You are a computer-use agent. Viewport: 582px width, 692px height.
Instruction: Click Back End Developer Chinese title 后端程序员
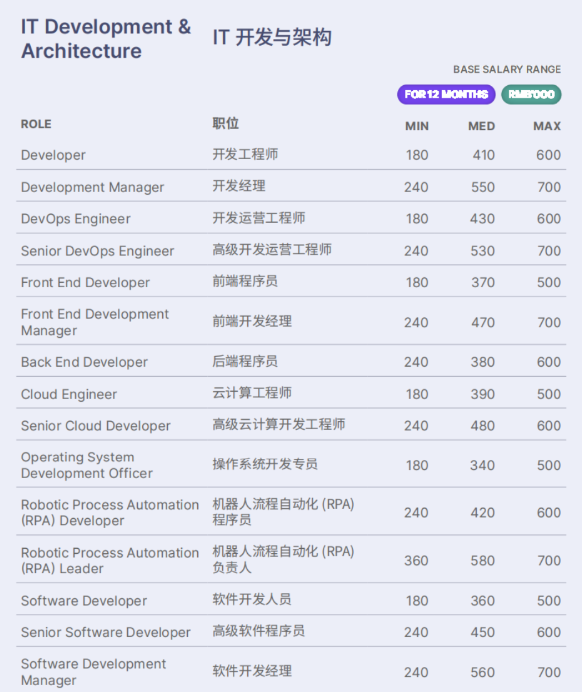click(245, 361)
